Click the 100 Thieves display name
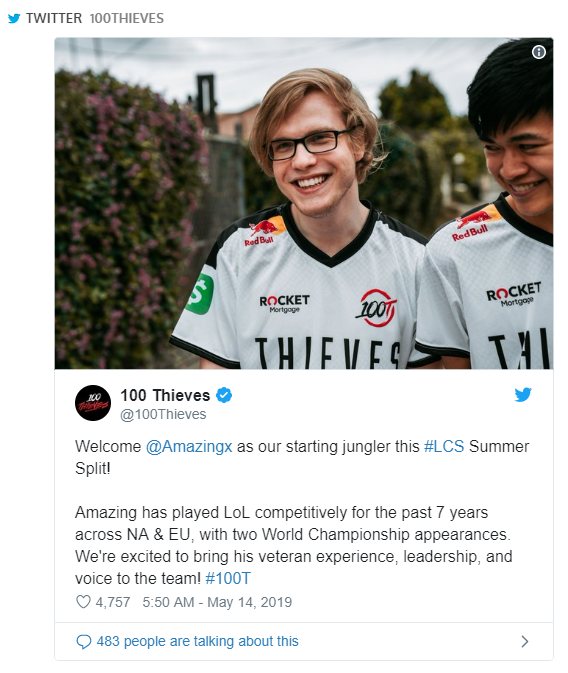 point(165,395)
